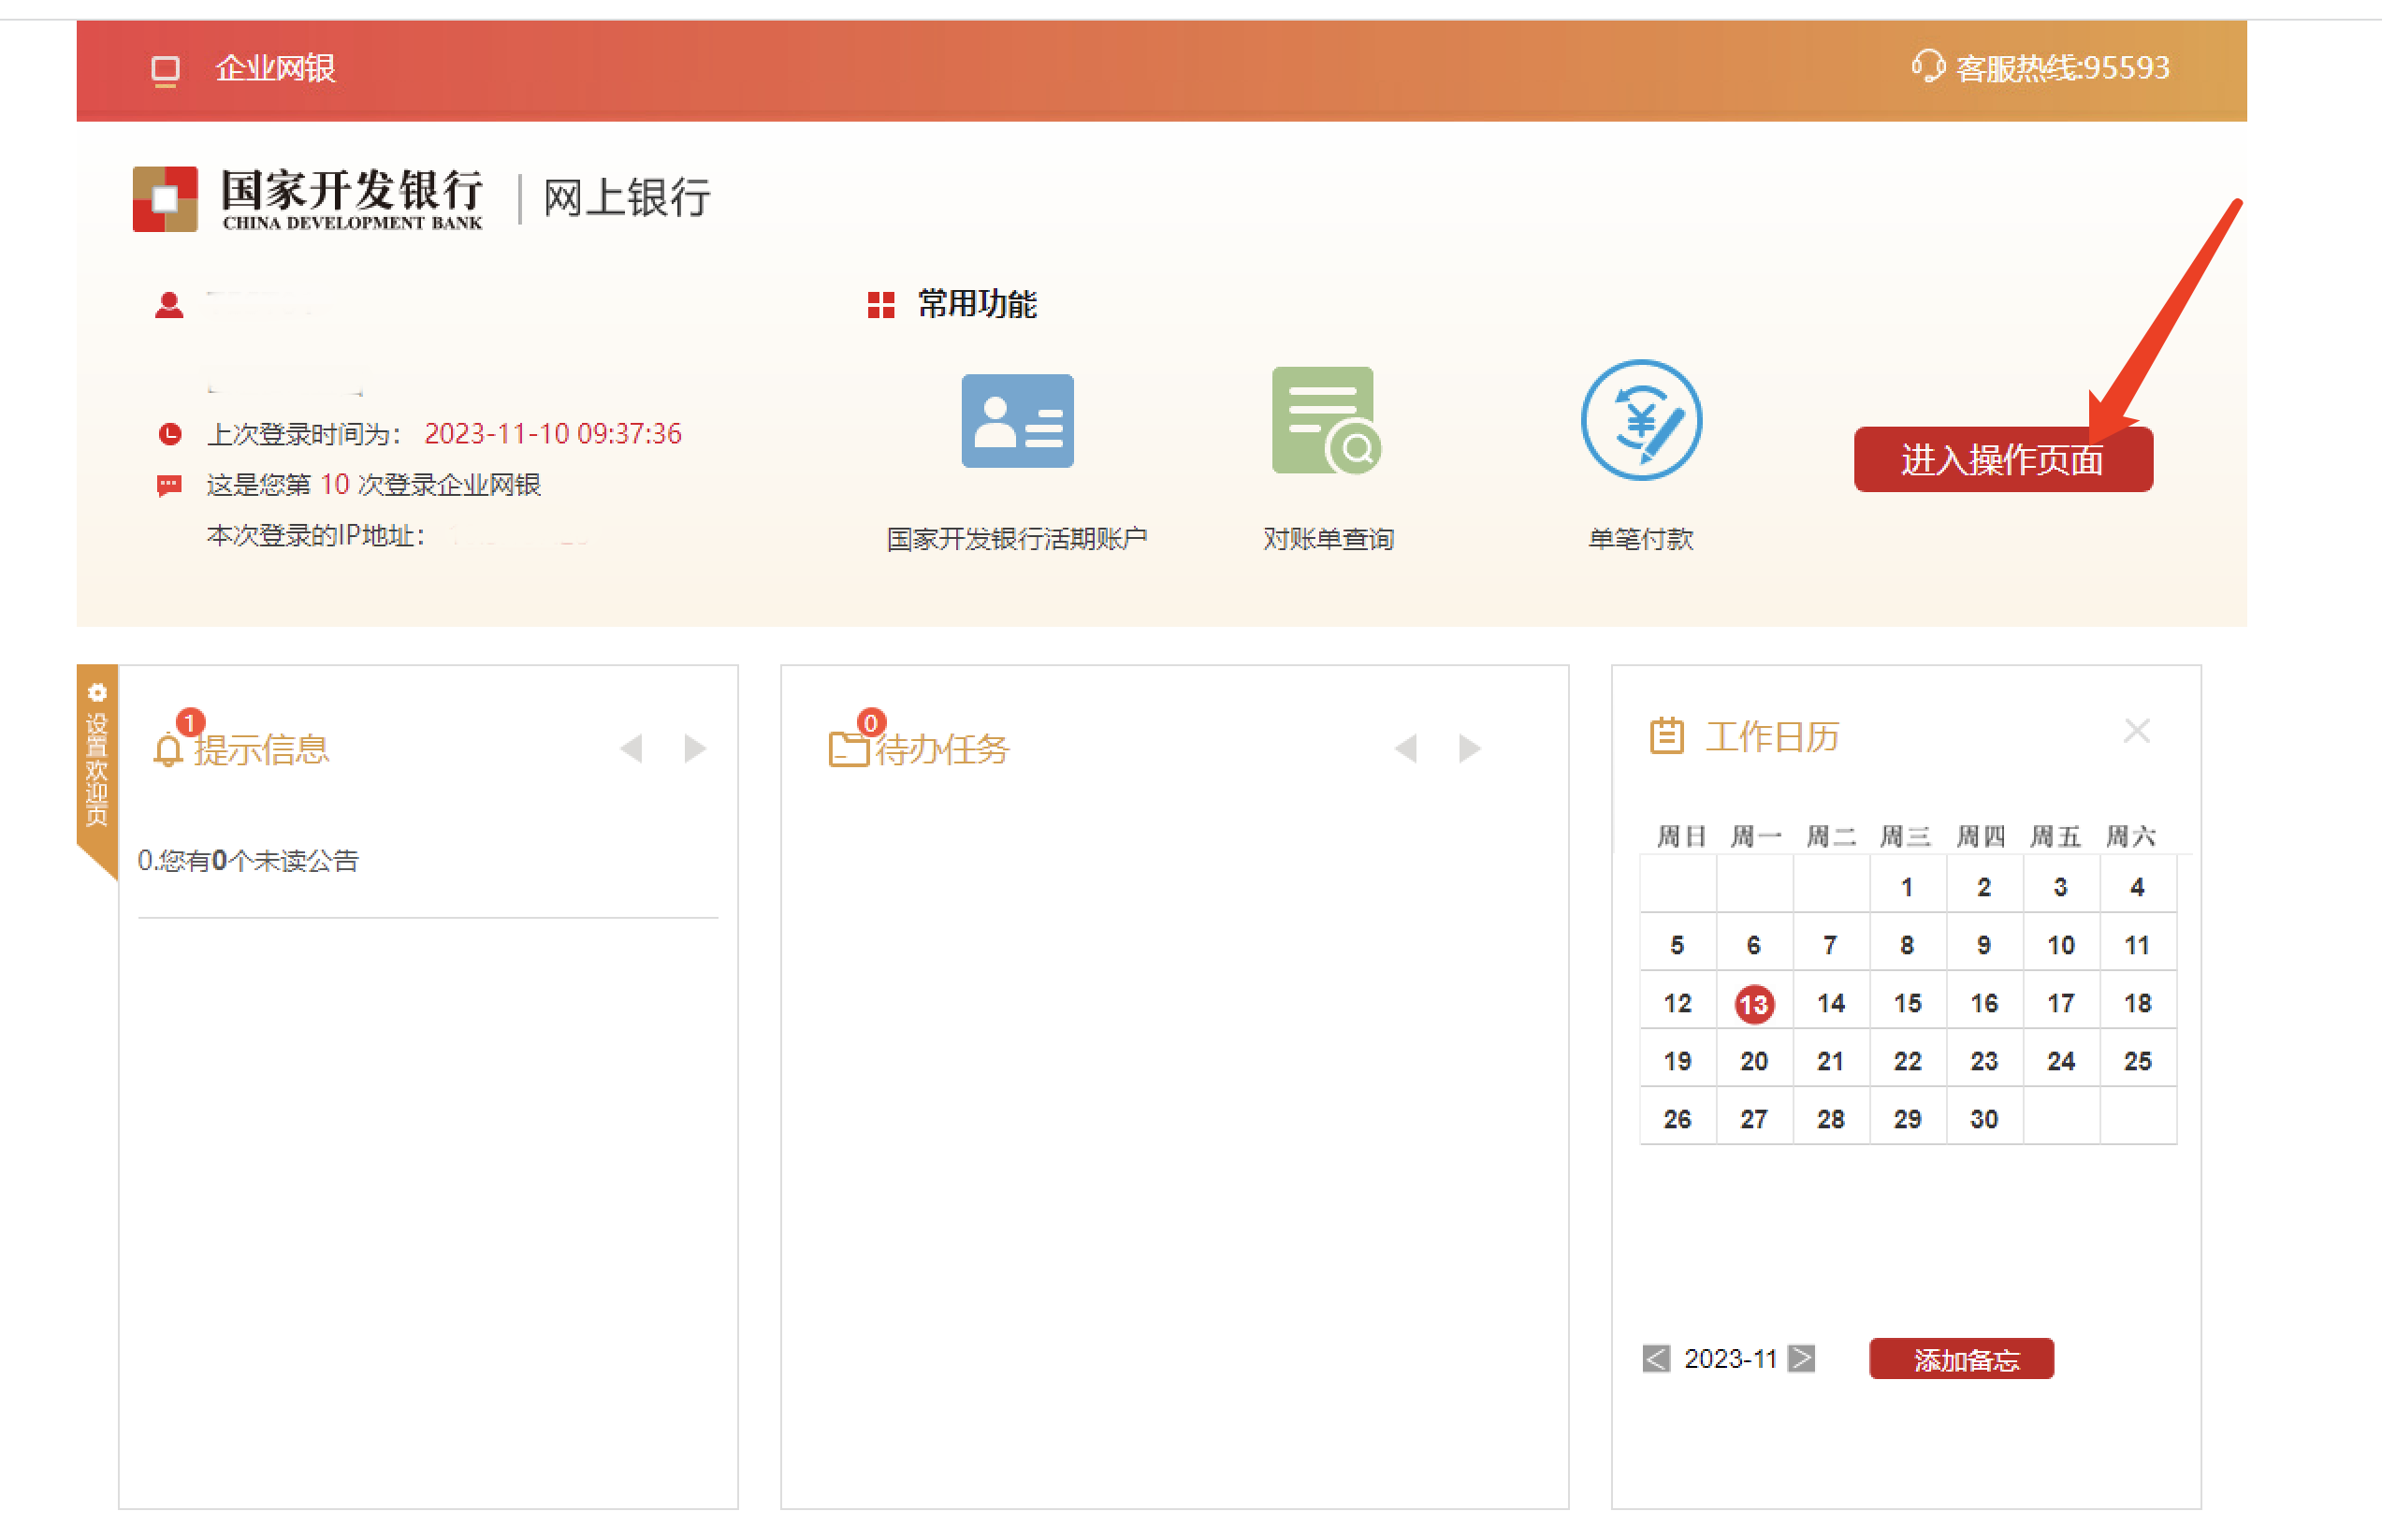Screen dimensions: 2382x1540
Task: Click the customer service headset icon
Action: [x=1927, y=67]
